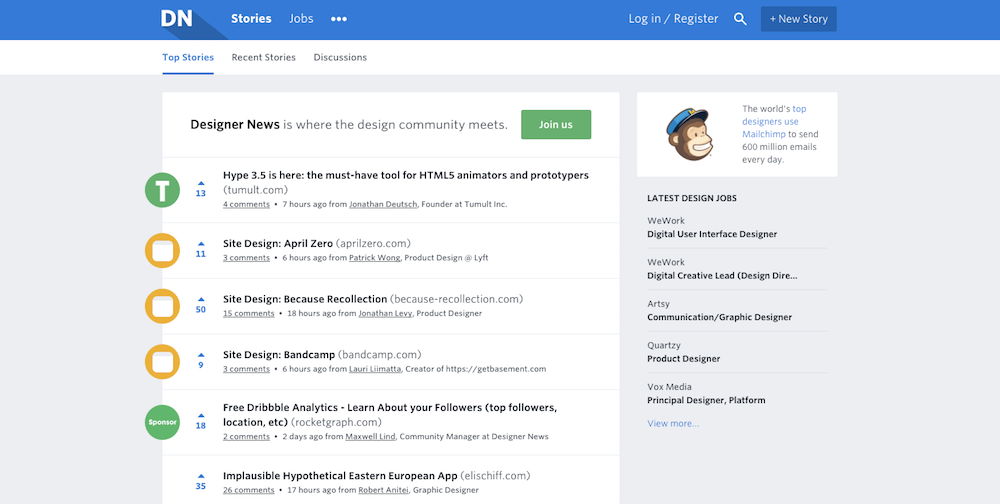Open Principal Designer, Platform job
Screen dimensions: 1000x504
click(x=706, y=400)
